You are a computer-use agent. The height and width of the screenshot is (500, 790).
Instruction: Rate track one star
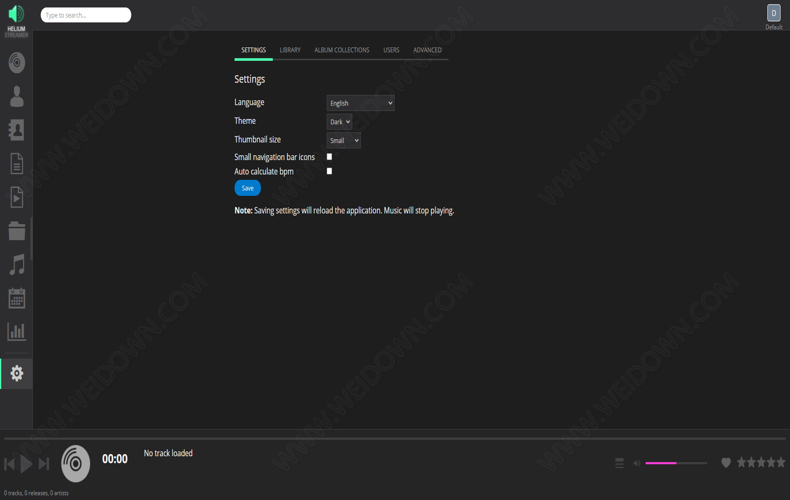coord(742,462)
